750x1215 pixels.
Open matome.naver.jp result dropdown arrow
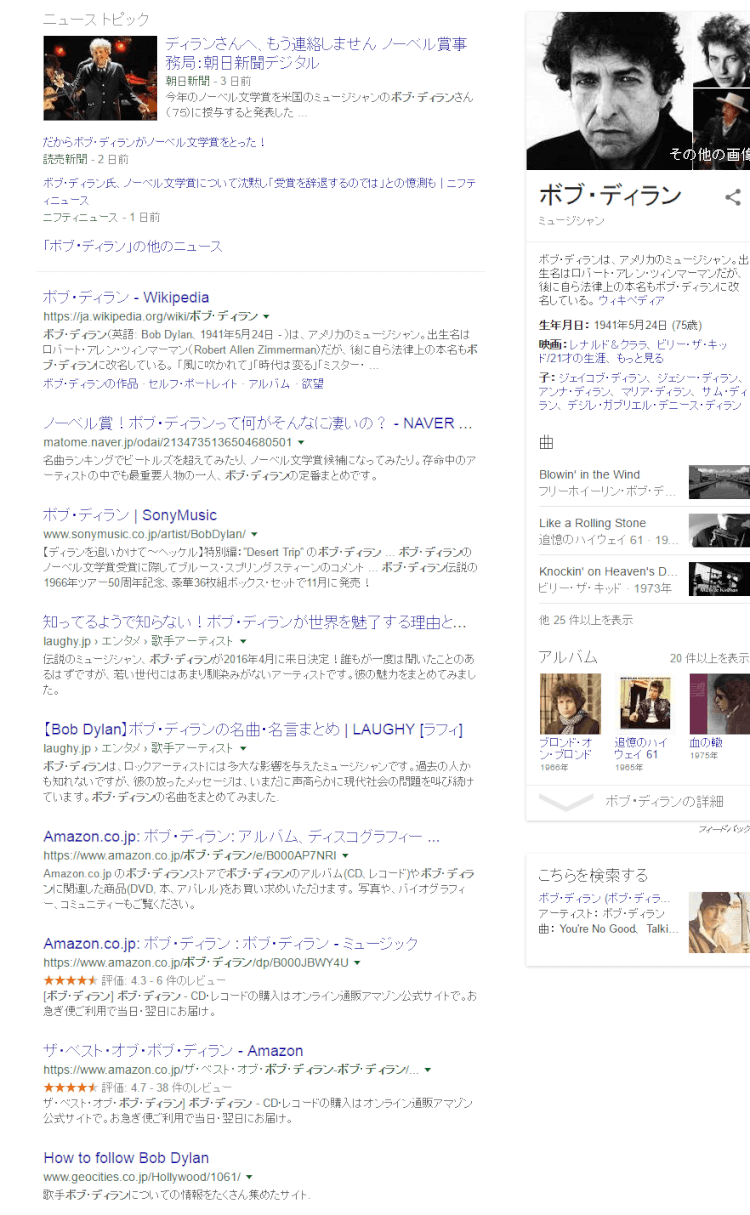pos(302,441)
